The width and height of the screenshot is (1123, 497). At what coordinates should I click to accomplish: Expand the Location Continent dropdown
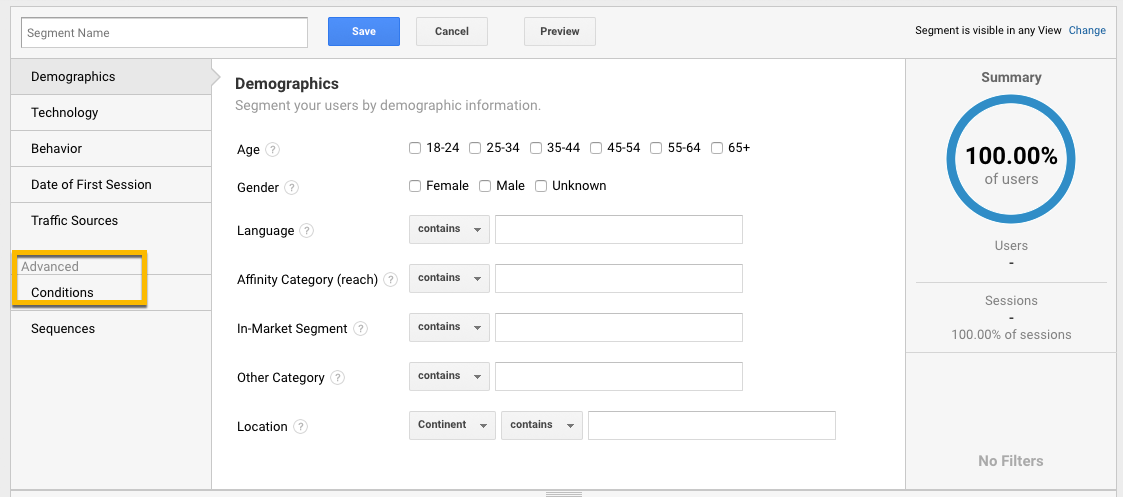pos(452,425)
